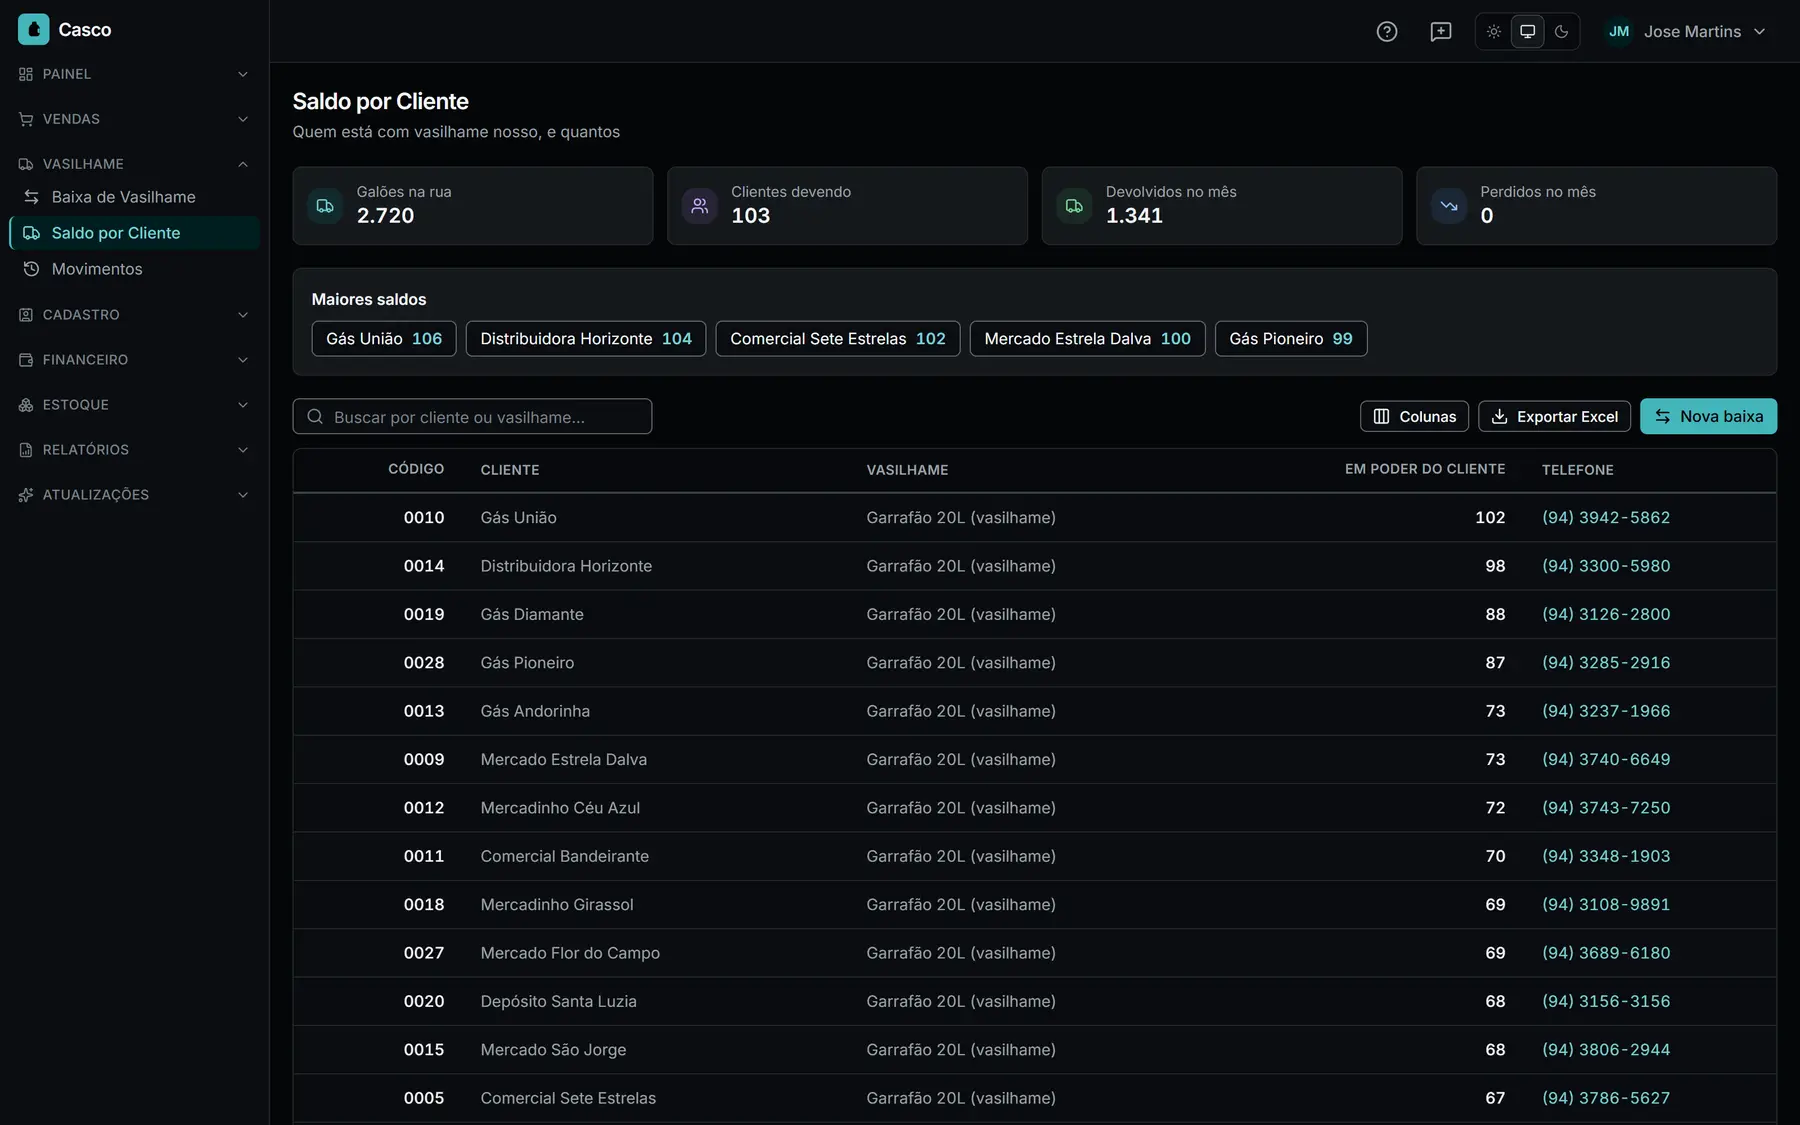Click the Perdidos no mês trend icon
This screenshot has width=1800, height=1125.
click(1449, 206)
